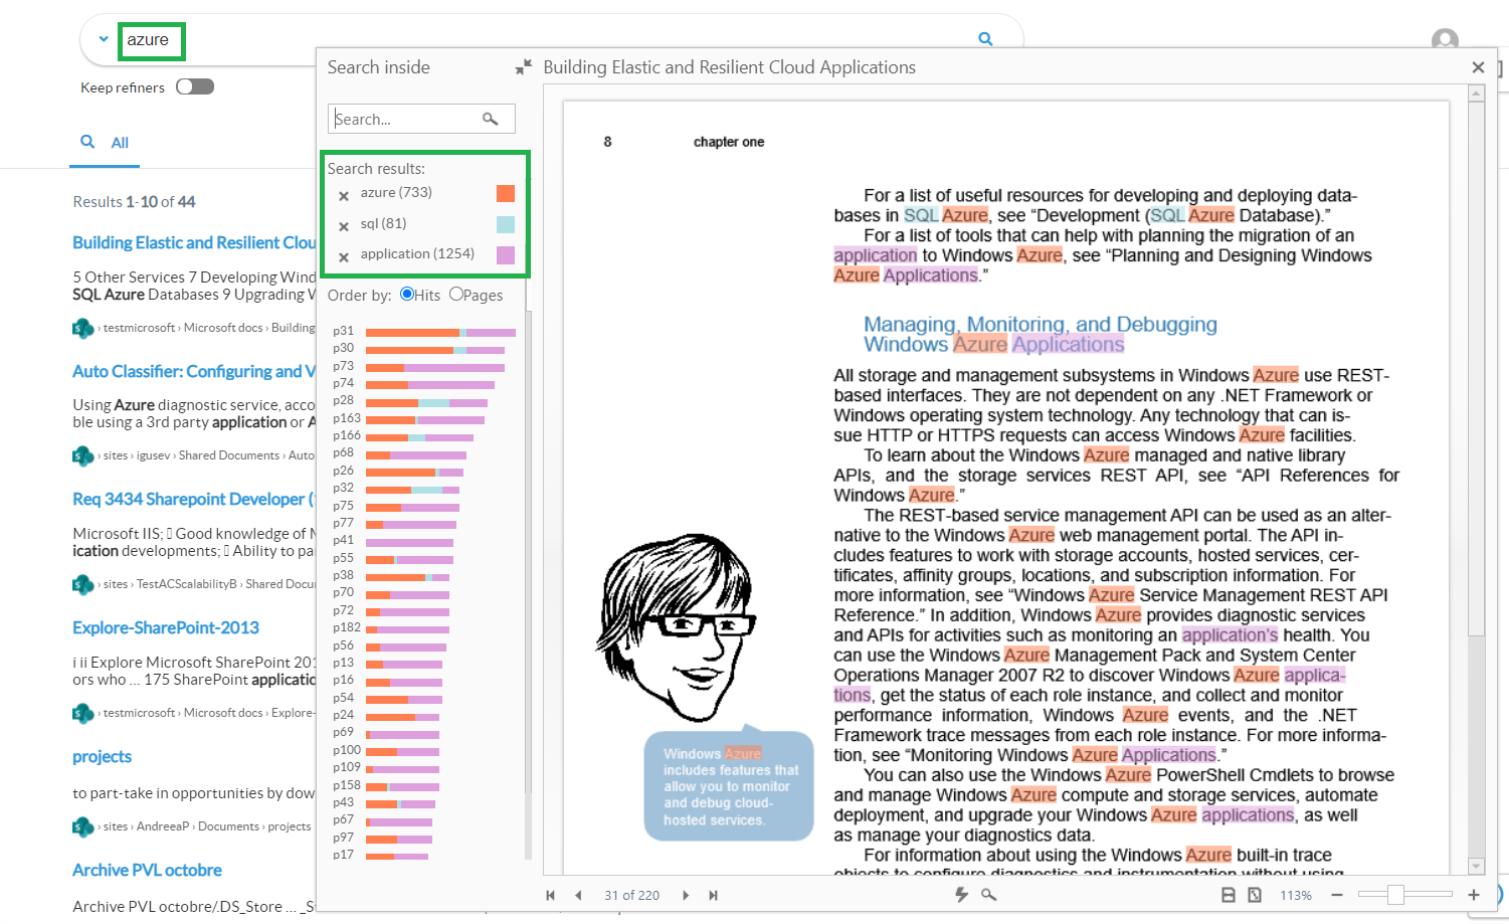The image size is (1509, 924).
Task: Select Order by Hits radio button
Action: tap(407, 294)
